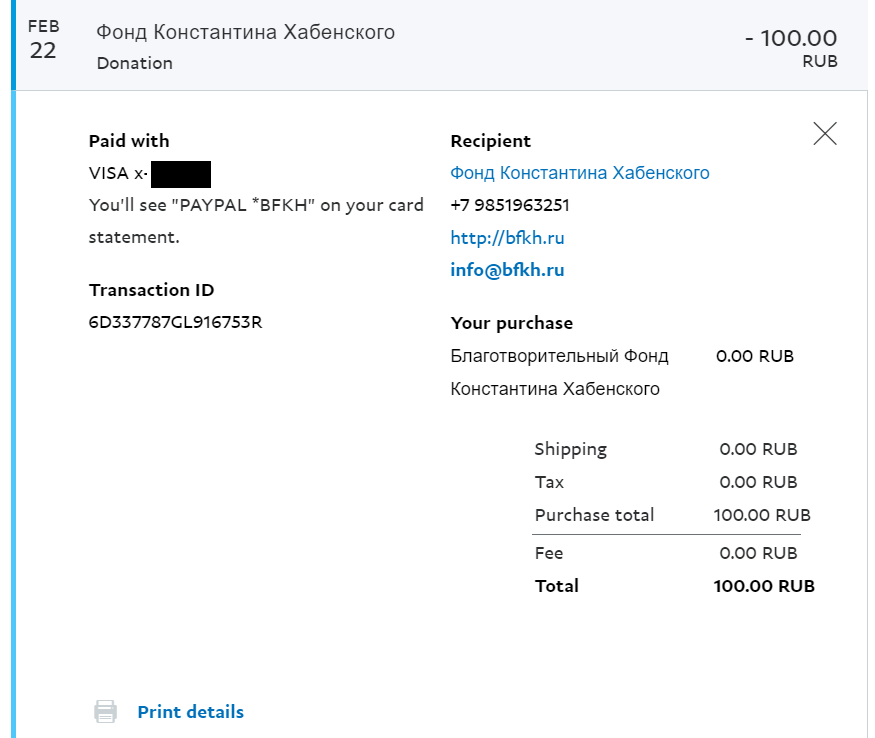The width and height of the screenshot is (875, 738).
Task: Click the Благотворительный Фонд purchase item
Action: pyautogui.click(x=559, y=356)
